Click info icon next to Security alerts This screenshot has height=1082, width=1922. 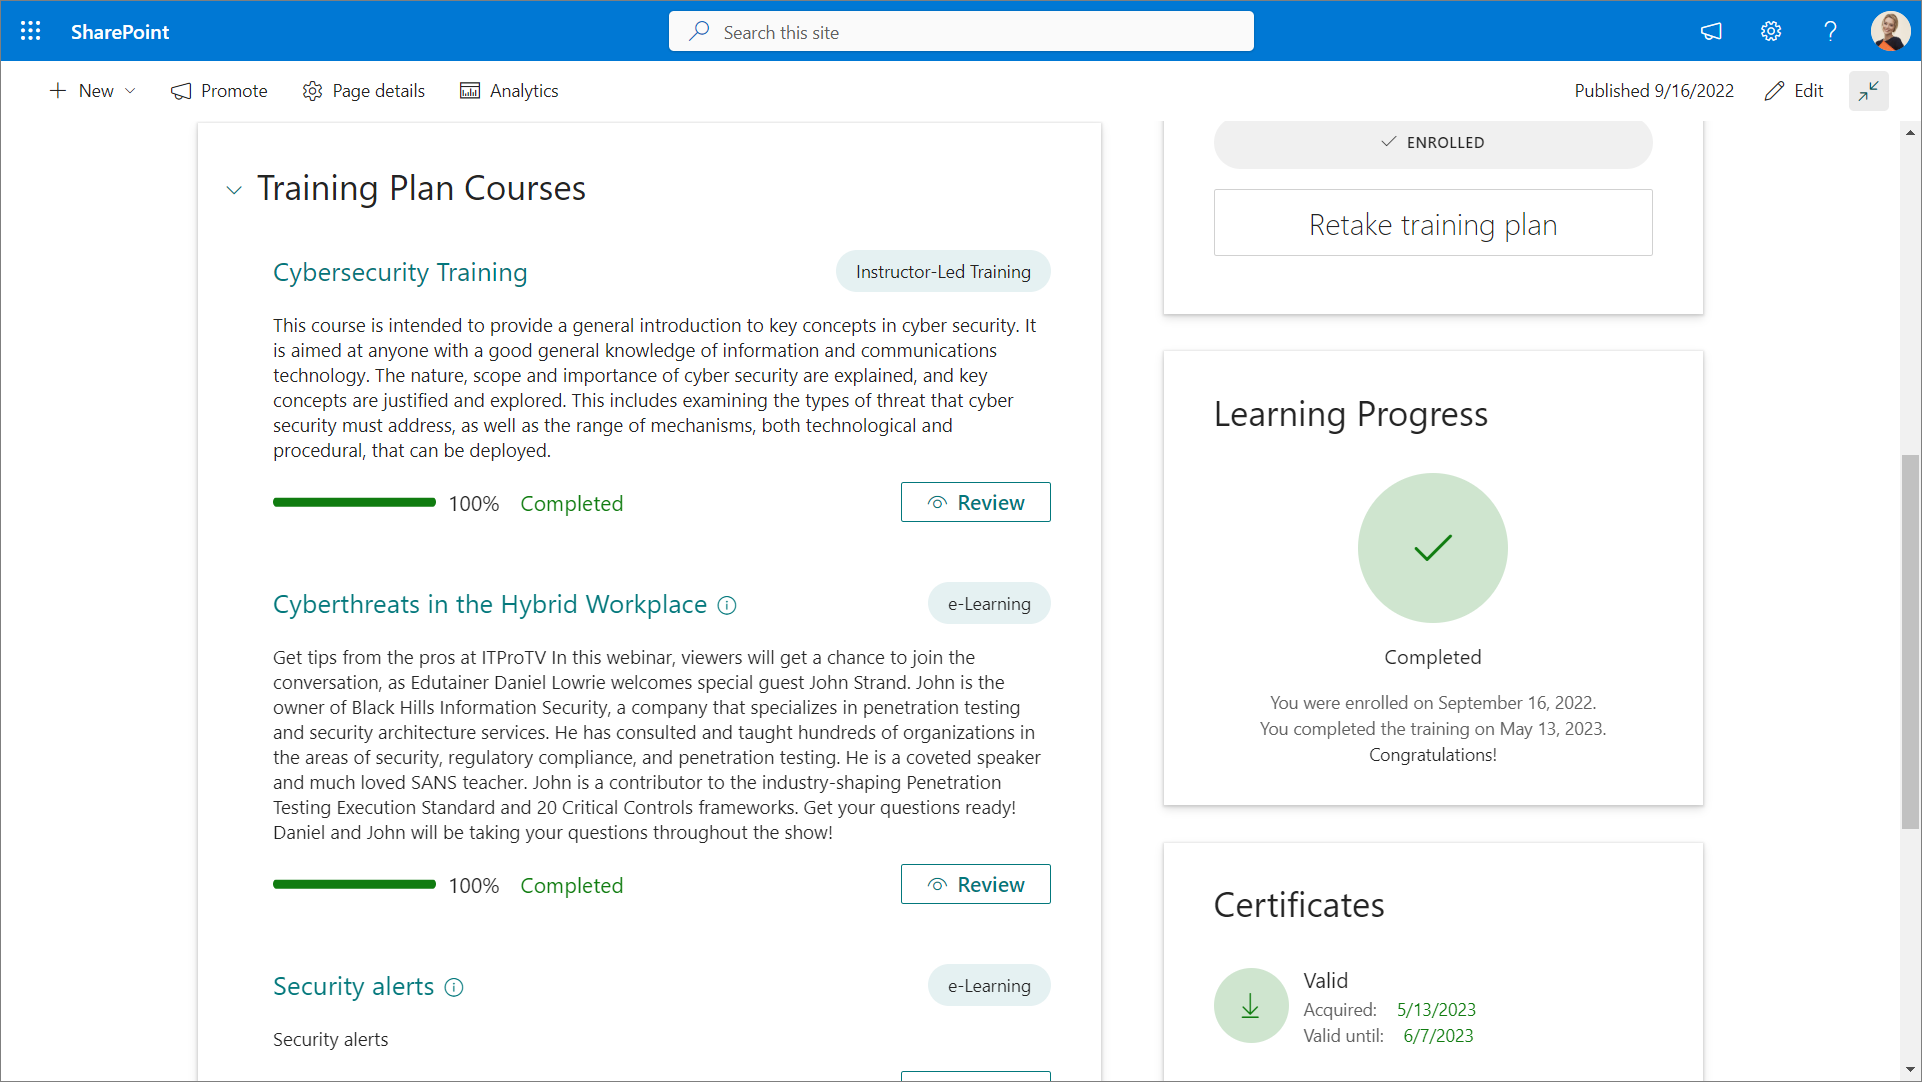pos(454,988)
